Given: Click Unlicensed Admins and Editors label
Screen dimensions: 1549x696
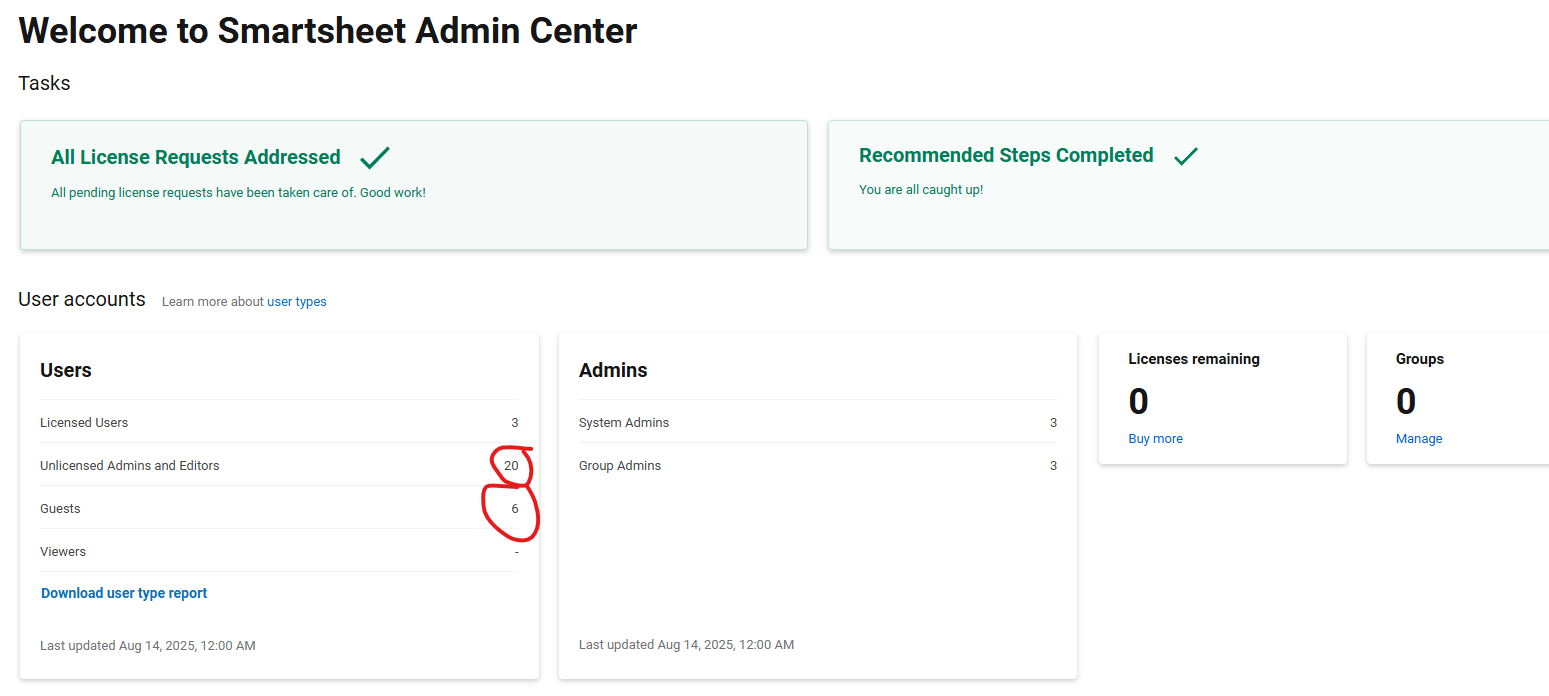Looking at the screenshot, I should [x=130, y=465].
